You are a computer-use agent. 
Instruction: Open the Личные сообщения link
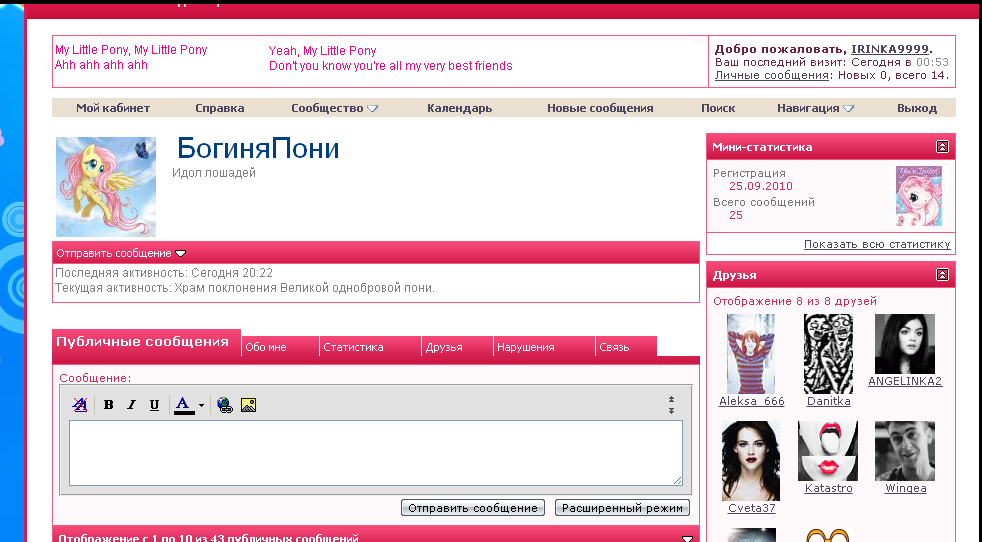772,75
